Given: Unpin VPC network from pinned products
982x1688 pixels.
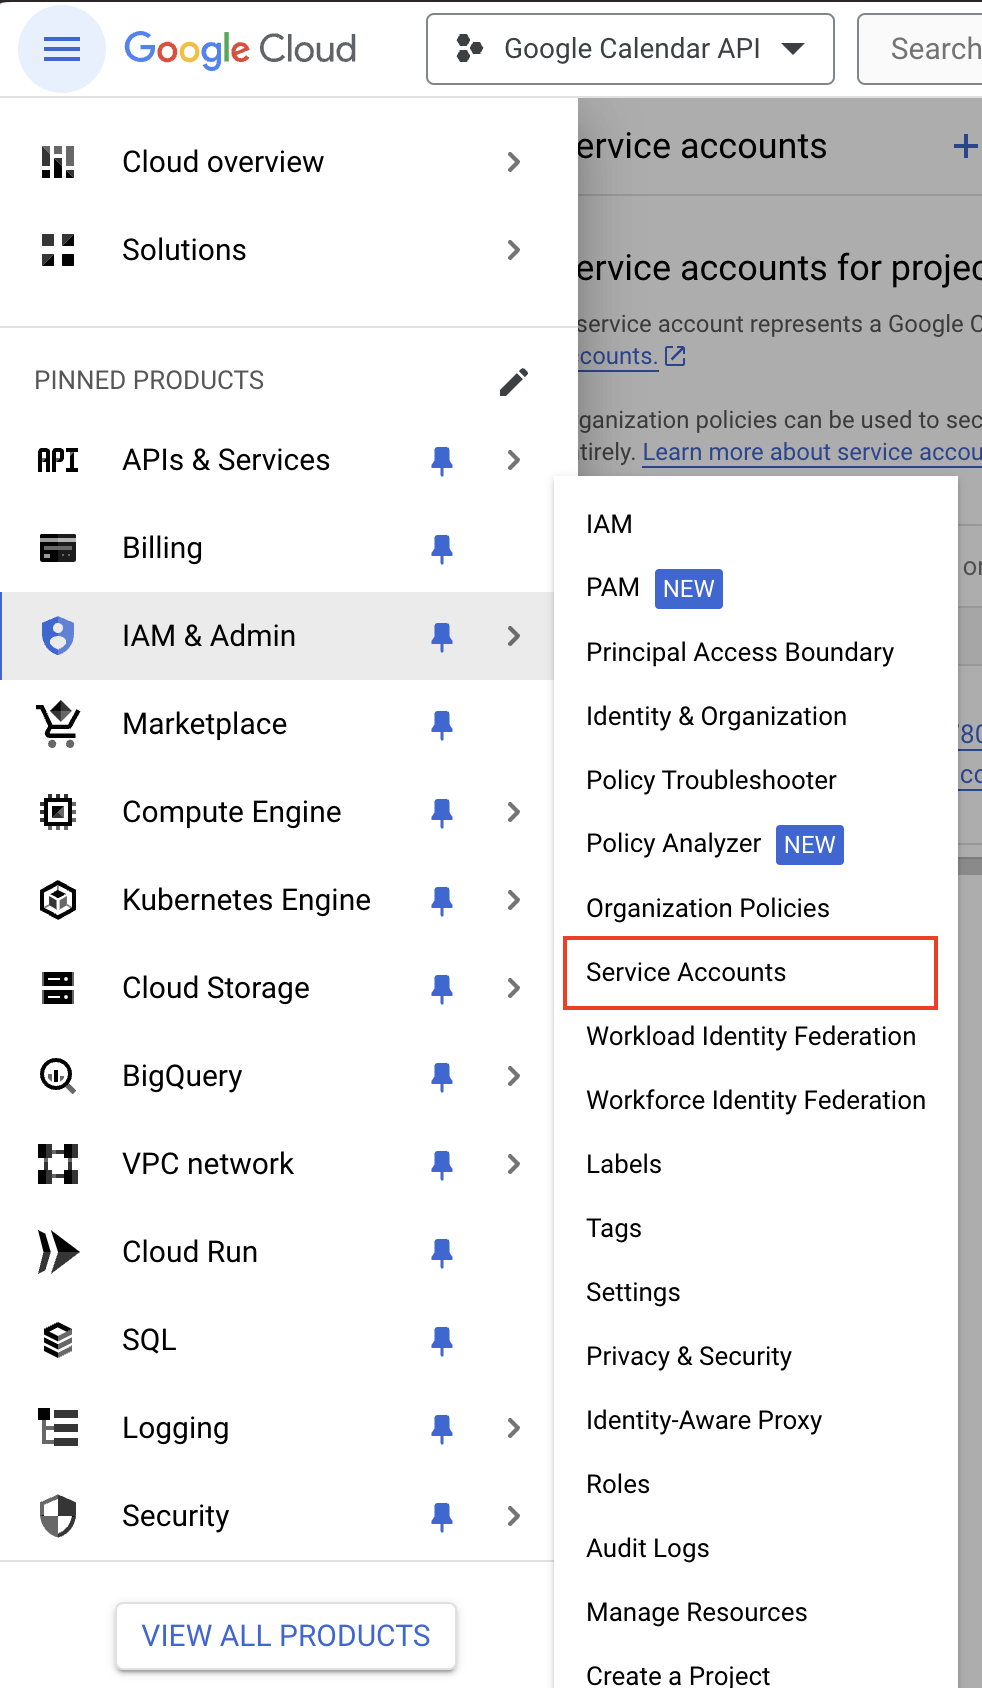Looking at the screenshot, I should point(442,1164).
